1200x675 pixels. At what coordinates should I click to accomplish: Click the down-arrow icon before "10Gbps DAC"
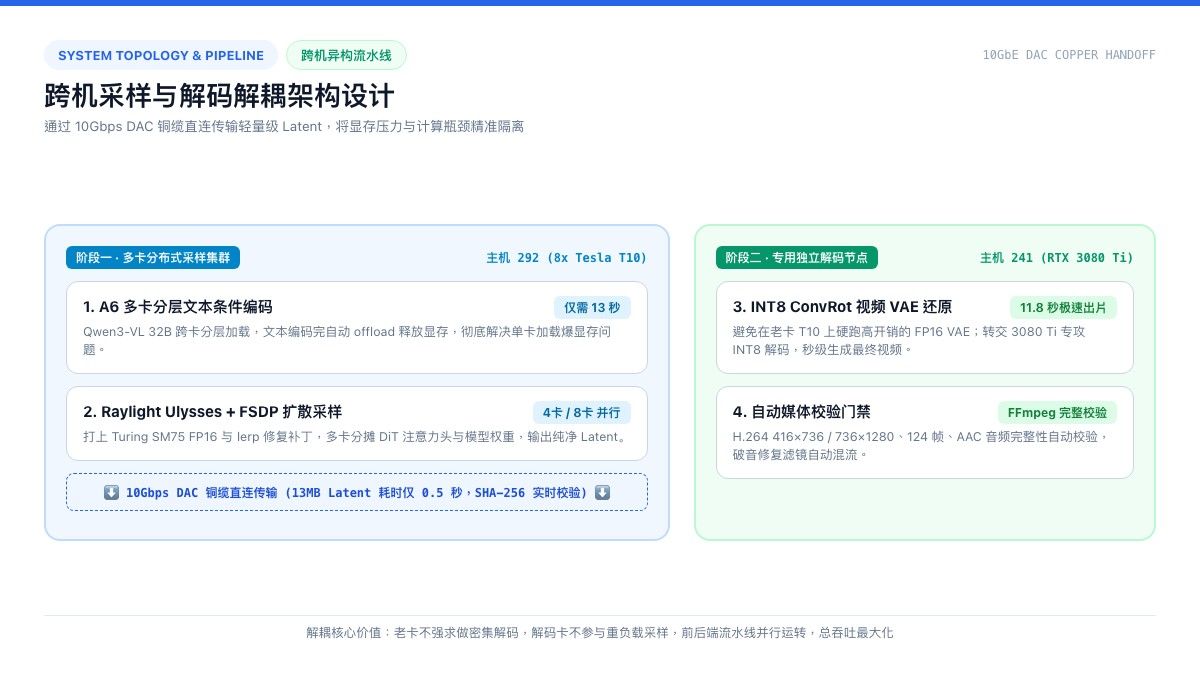click(111, 492)
